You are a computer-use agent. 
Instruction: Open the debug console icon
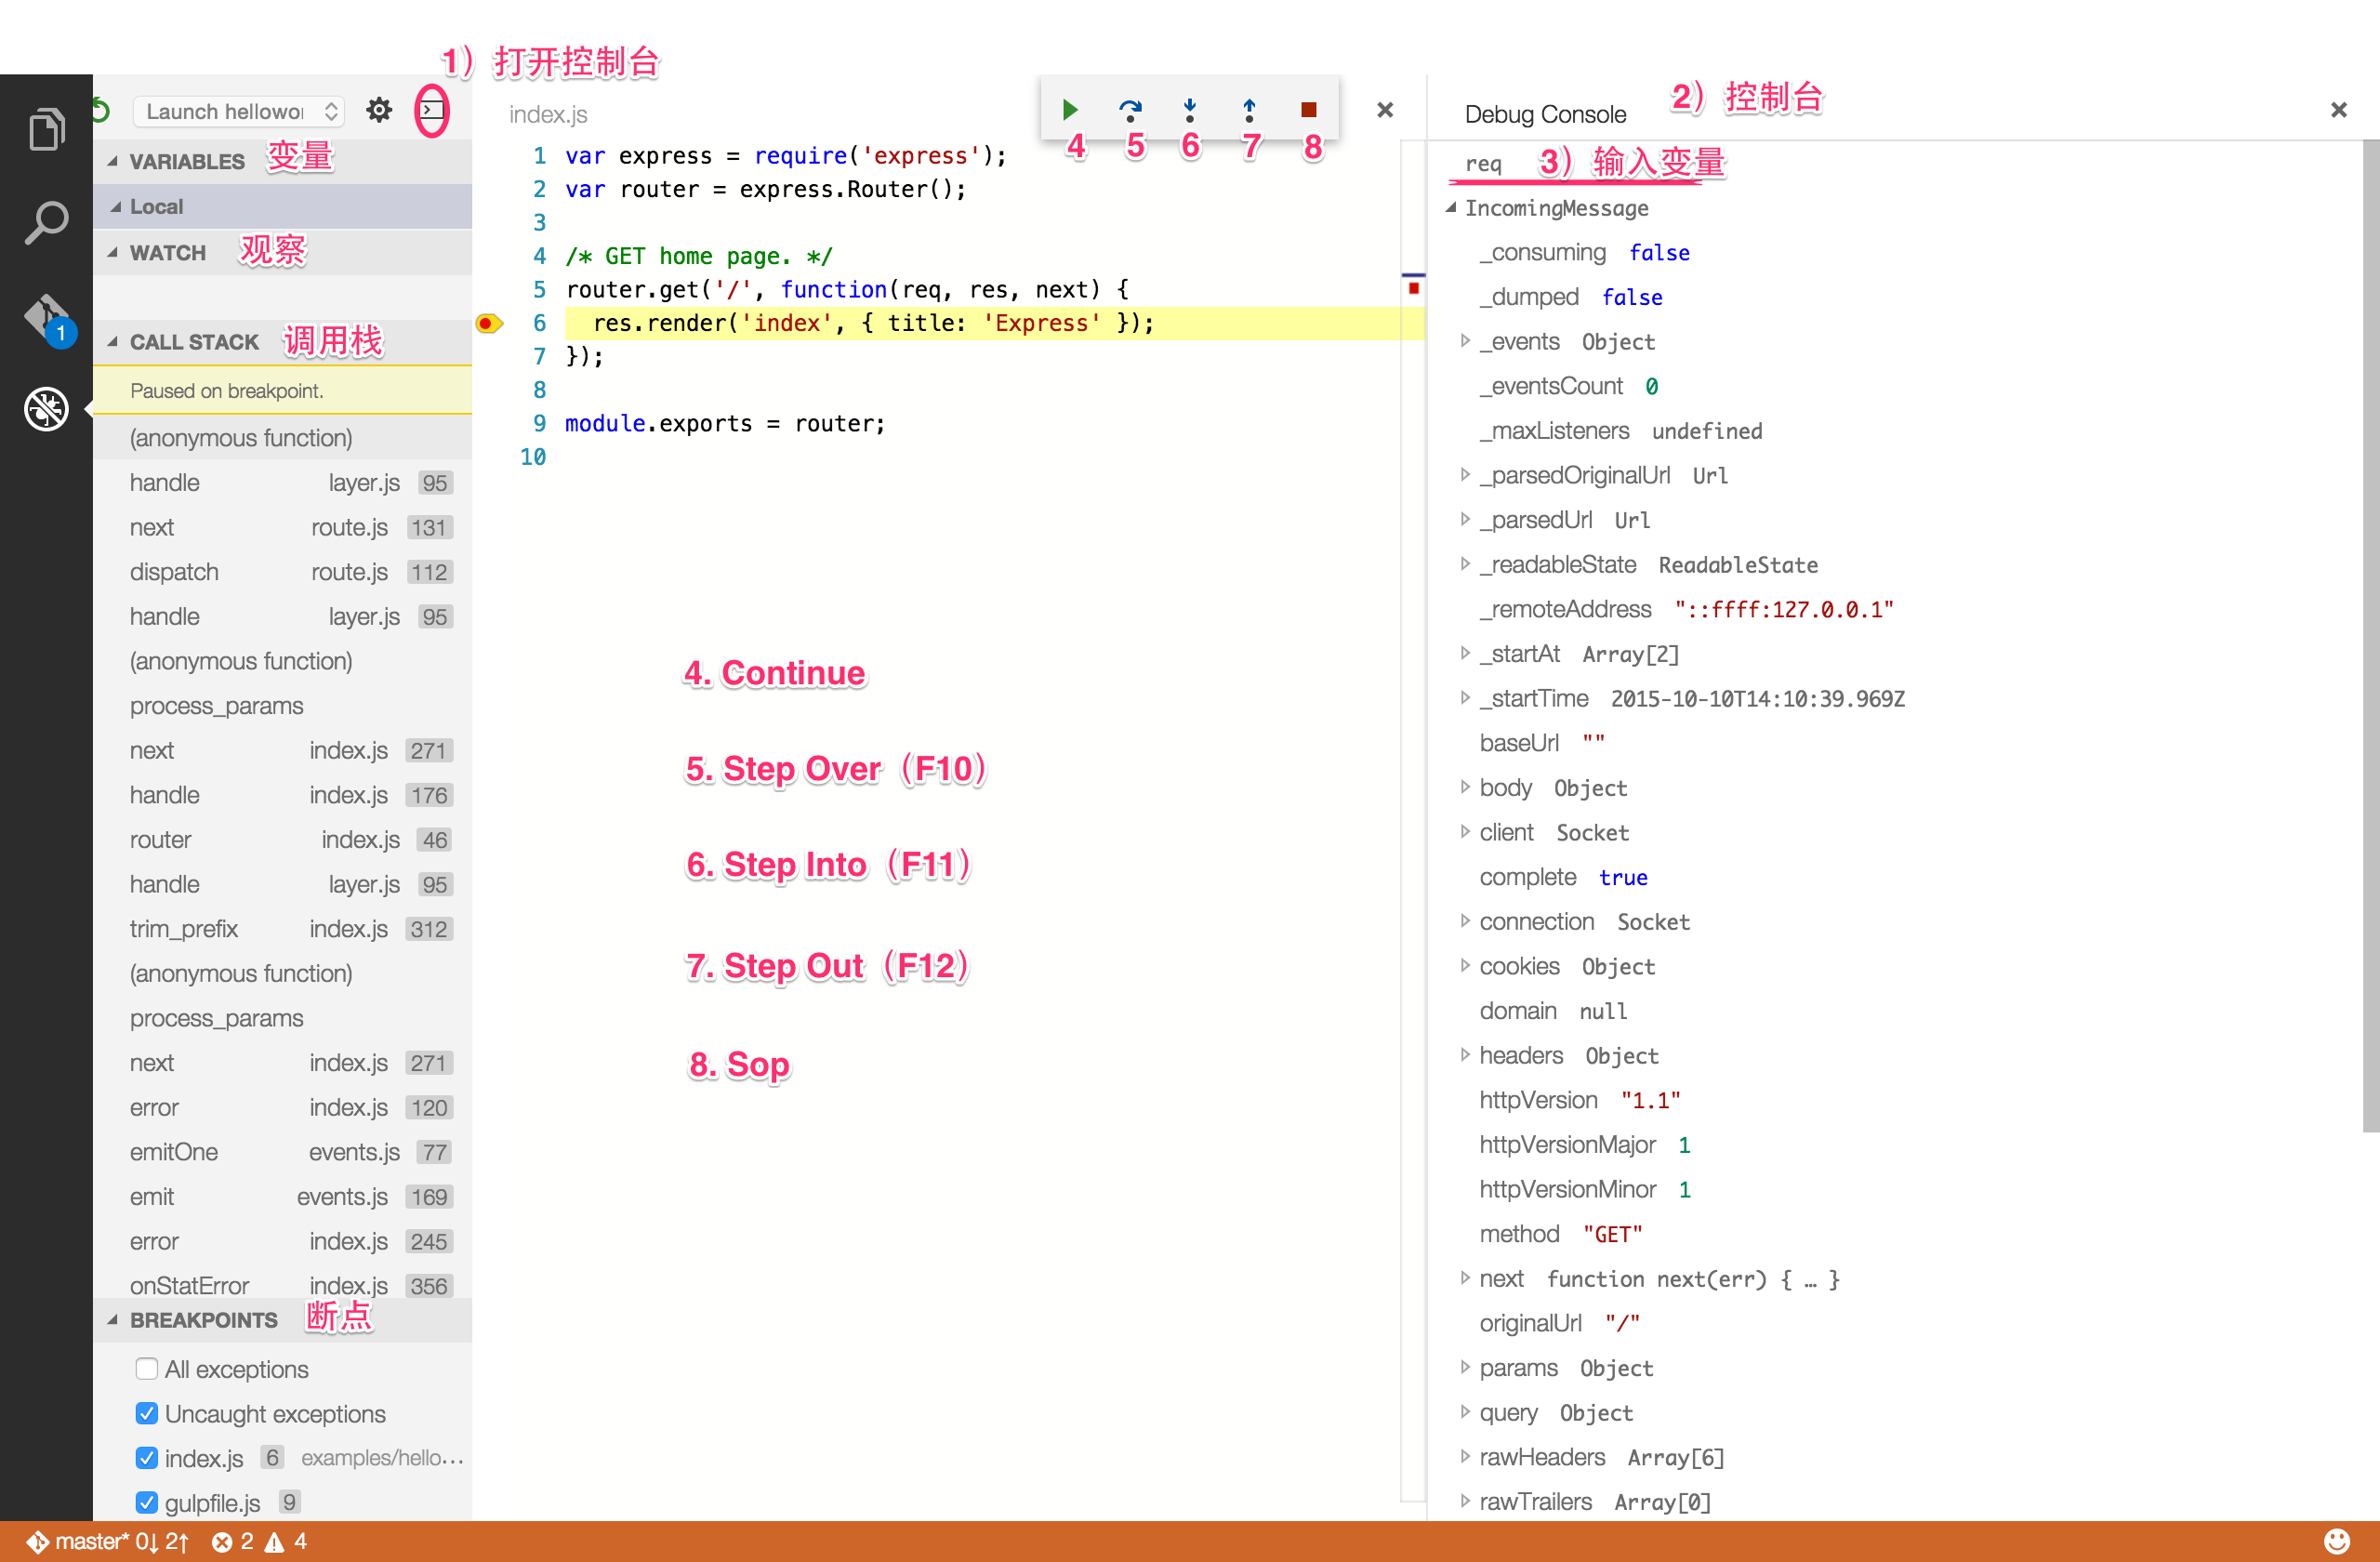431,110
